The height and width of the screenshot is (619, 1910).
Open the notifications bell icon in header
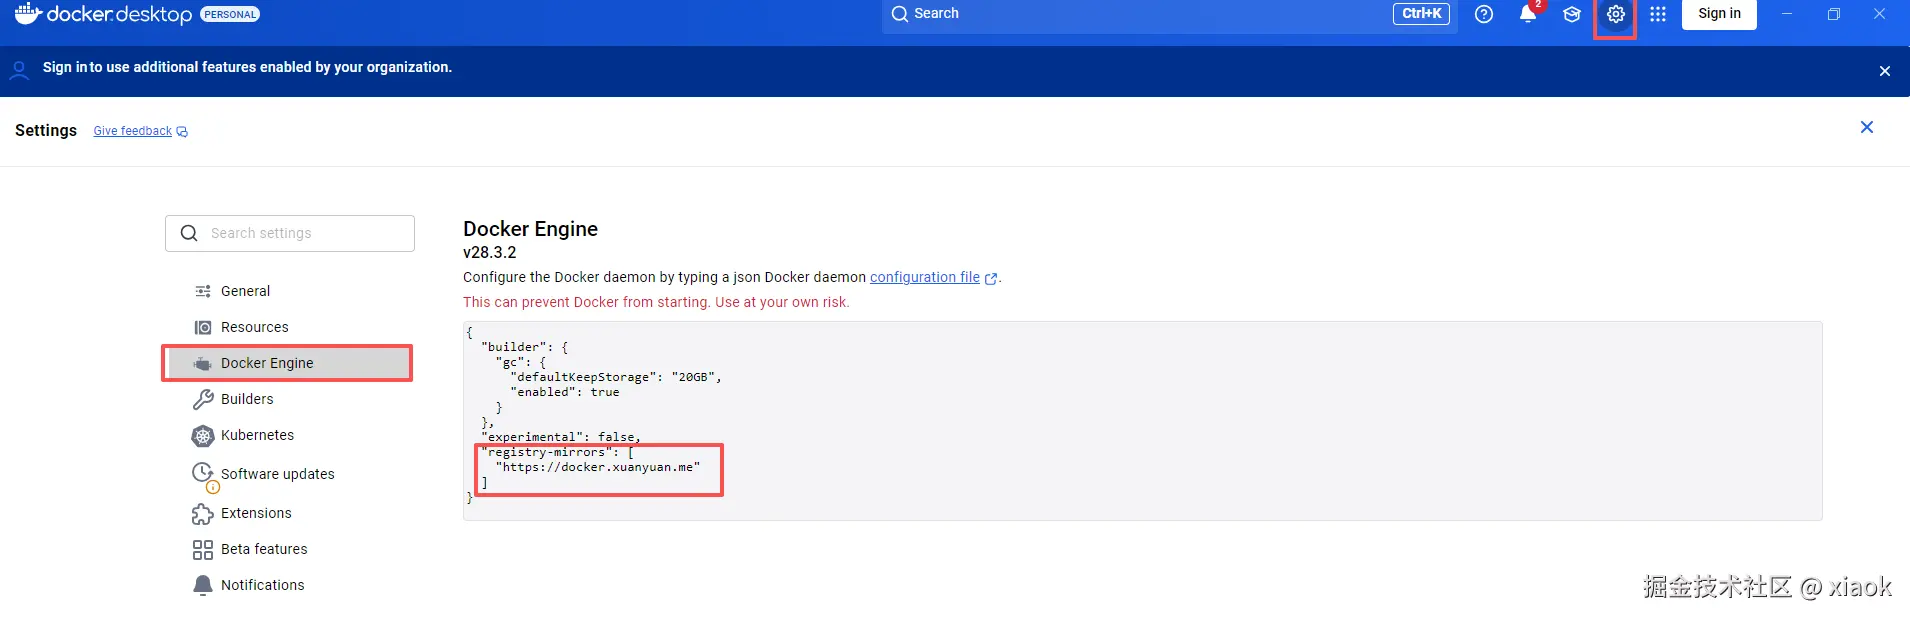coord(1528,14)
